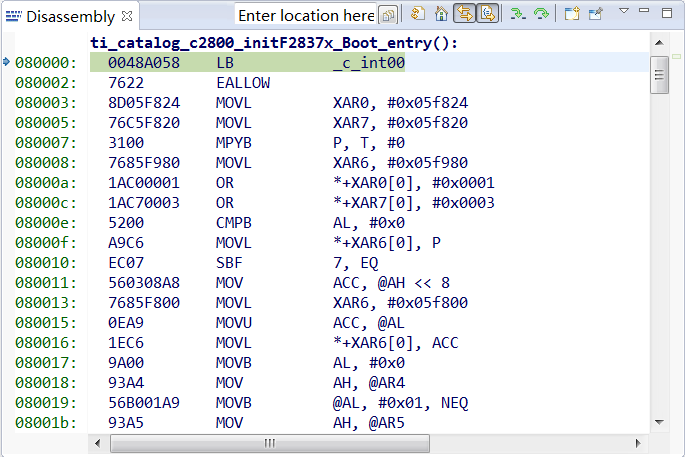This screenshot has height=457, width=685.
Task: Click address 08001b in the gutter
Action: tap(46, 423)
